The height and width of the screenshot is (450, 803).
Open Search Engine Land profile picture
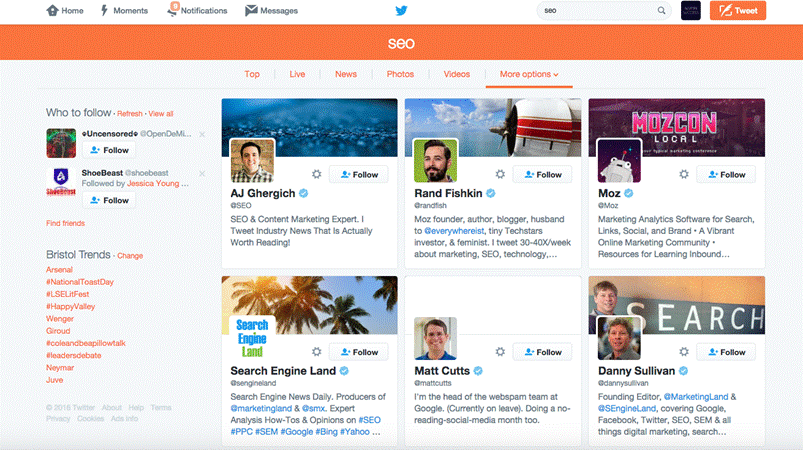[x=252, y=338]
